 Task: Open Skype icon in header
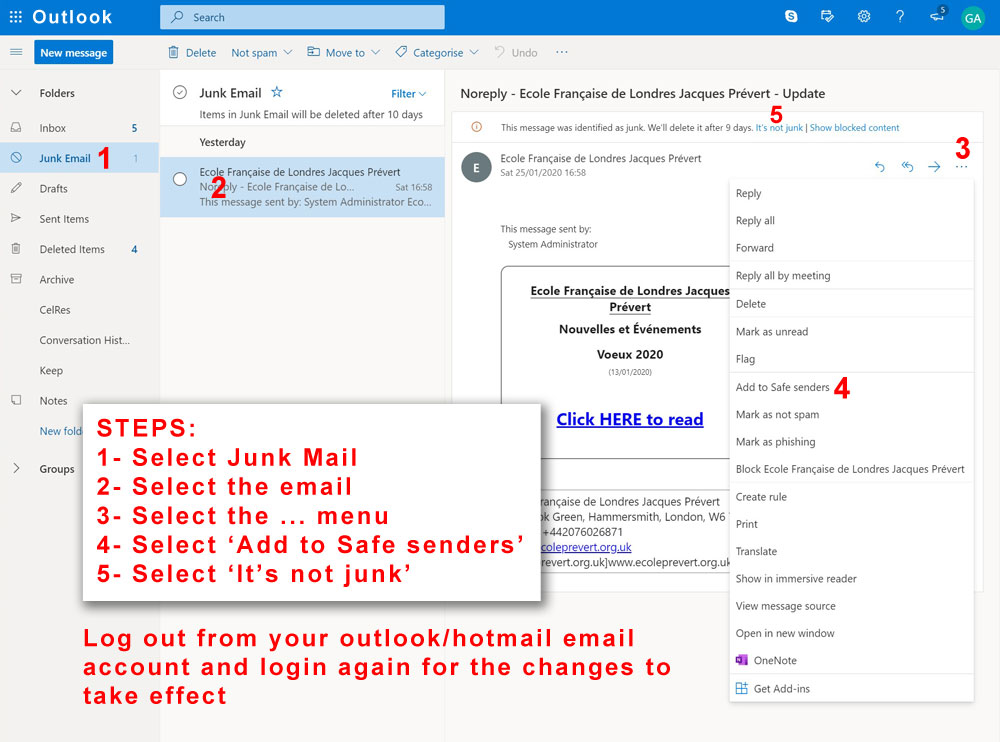click(791, 17)
